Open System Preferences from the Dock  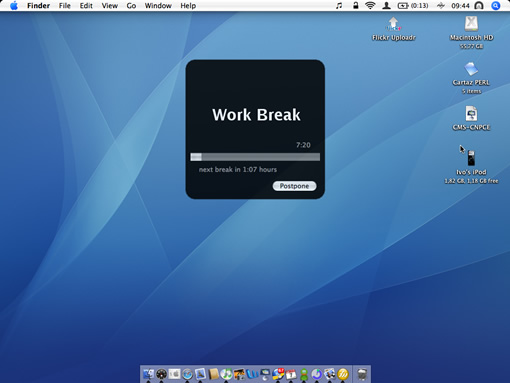tap(174, 374)
